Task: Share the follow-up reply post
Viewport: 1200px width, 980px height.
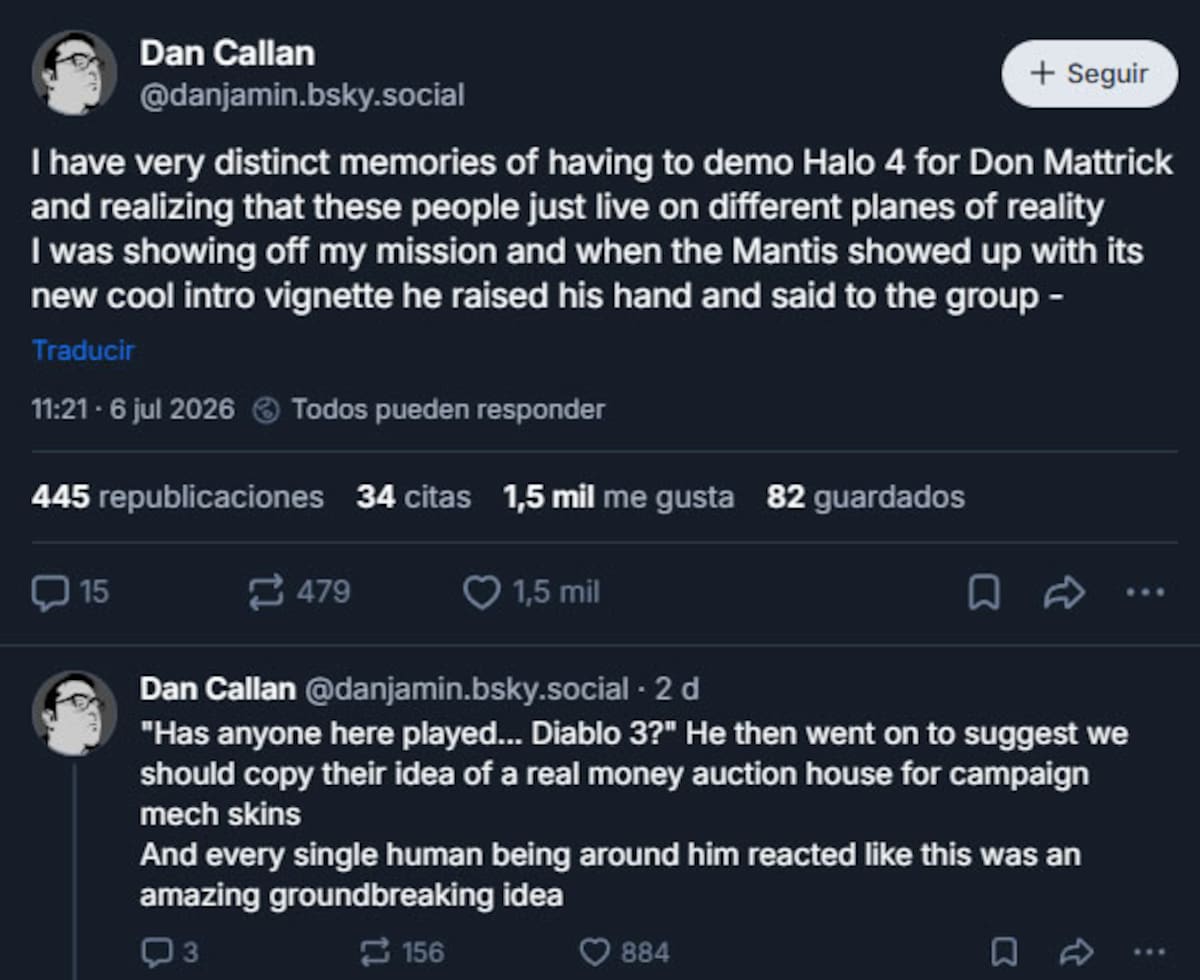Action: [x=1074, y=951]
